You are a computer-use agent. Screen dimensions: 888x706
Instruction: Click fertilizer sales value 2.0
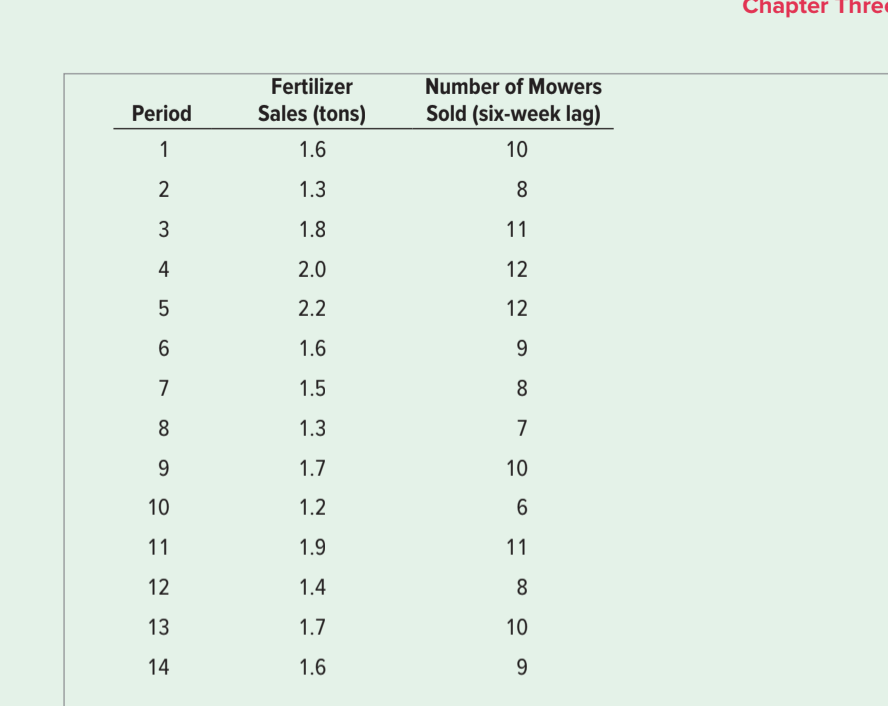[312, 269]
